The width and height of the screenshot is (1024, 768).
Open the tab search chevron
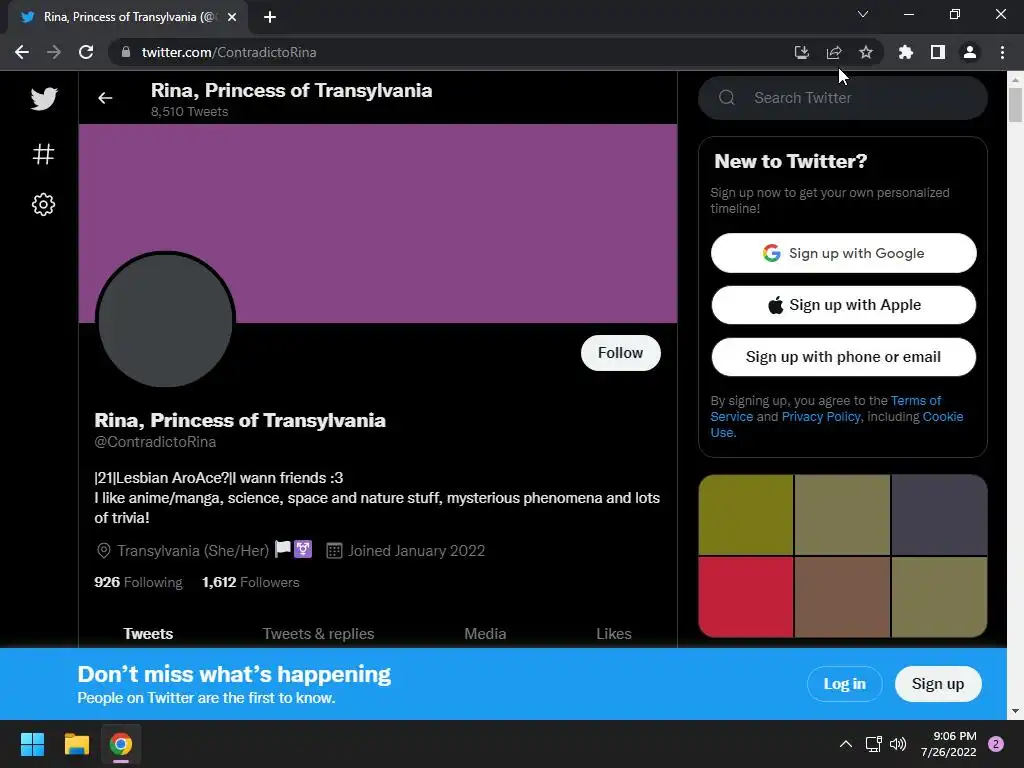[863, 14]
